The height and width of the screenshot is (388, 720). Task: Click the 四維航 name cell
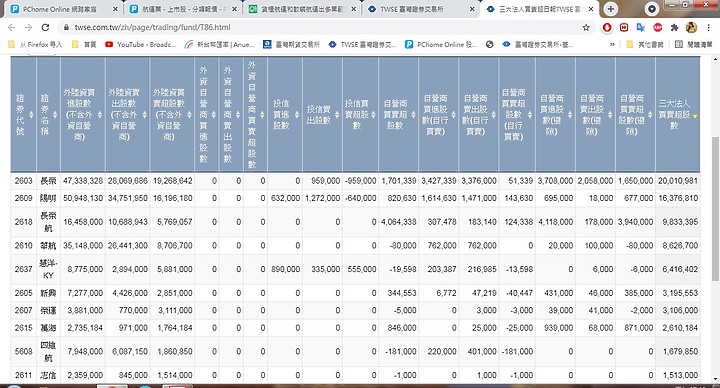(48, 351)
